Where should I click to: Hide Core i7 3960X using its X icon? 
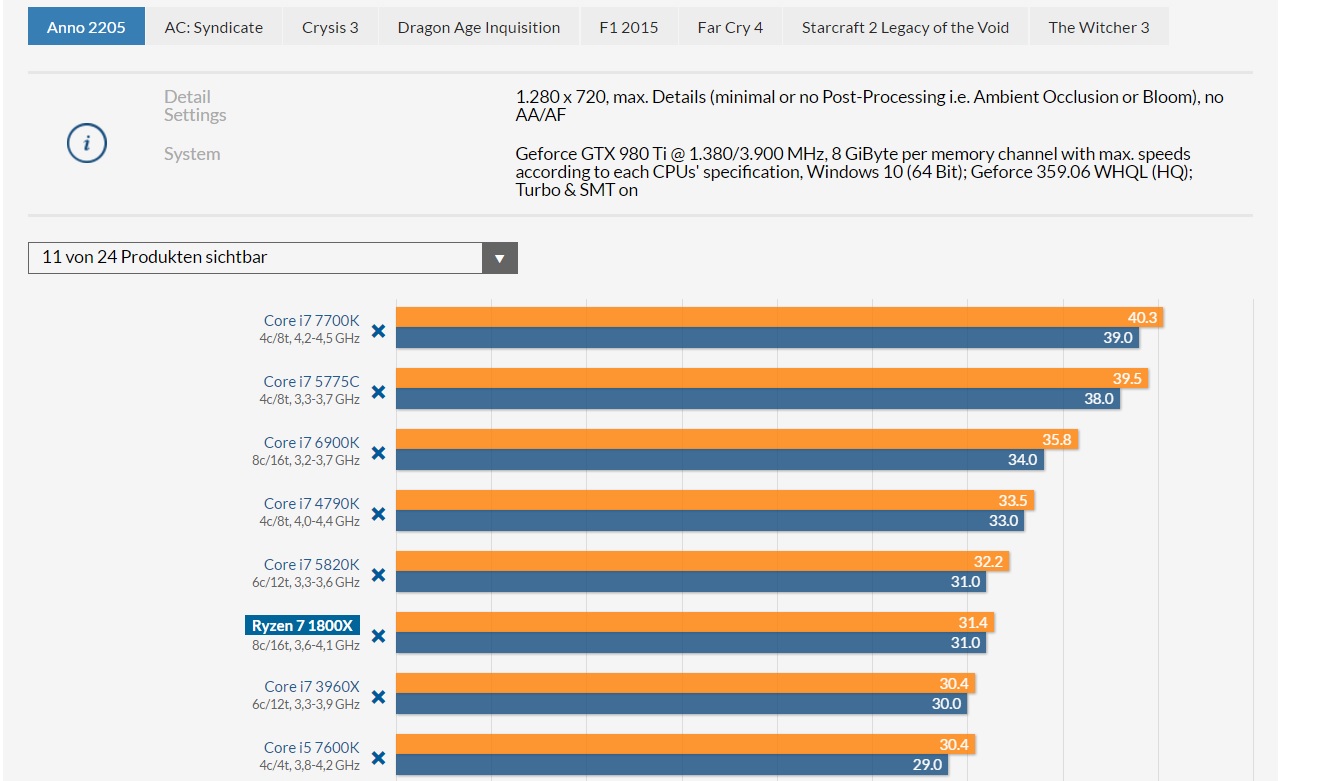378,697
